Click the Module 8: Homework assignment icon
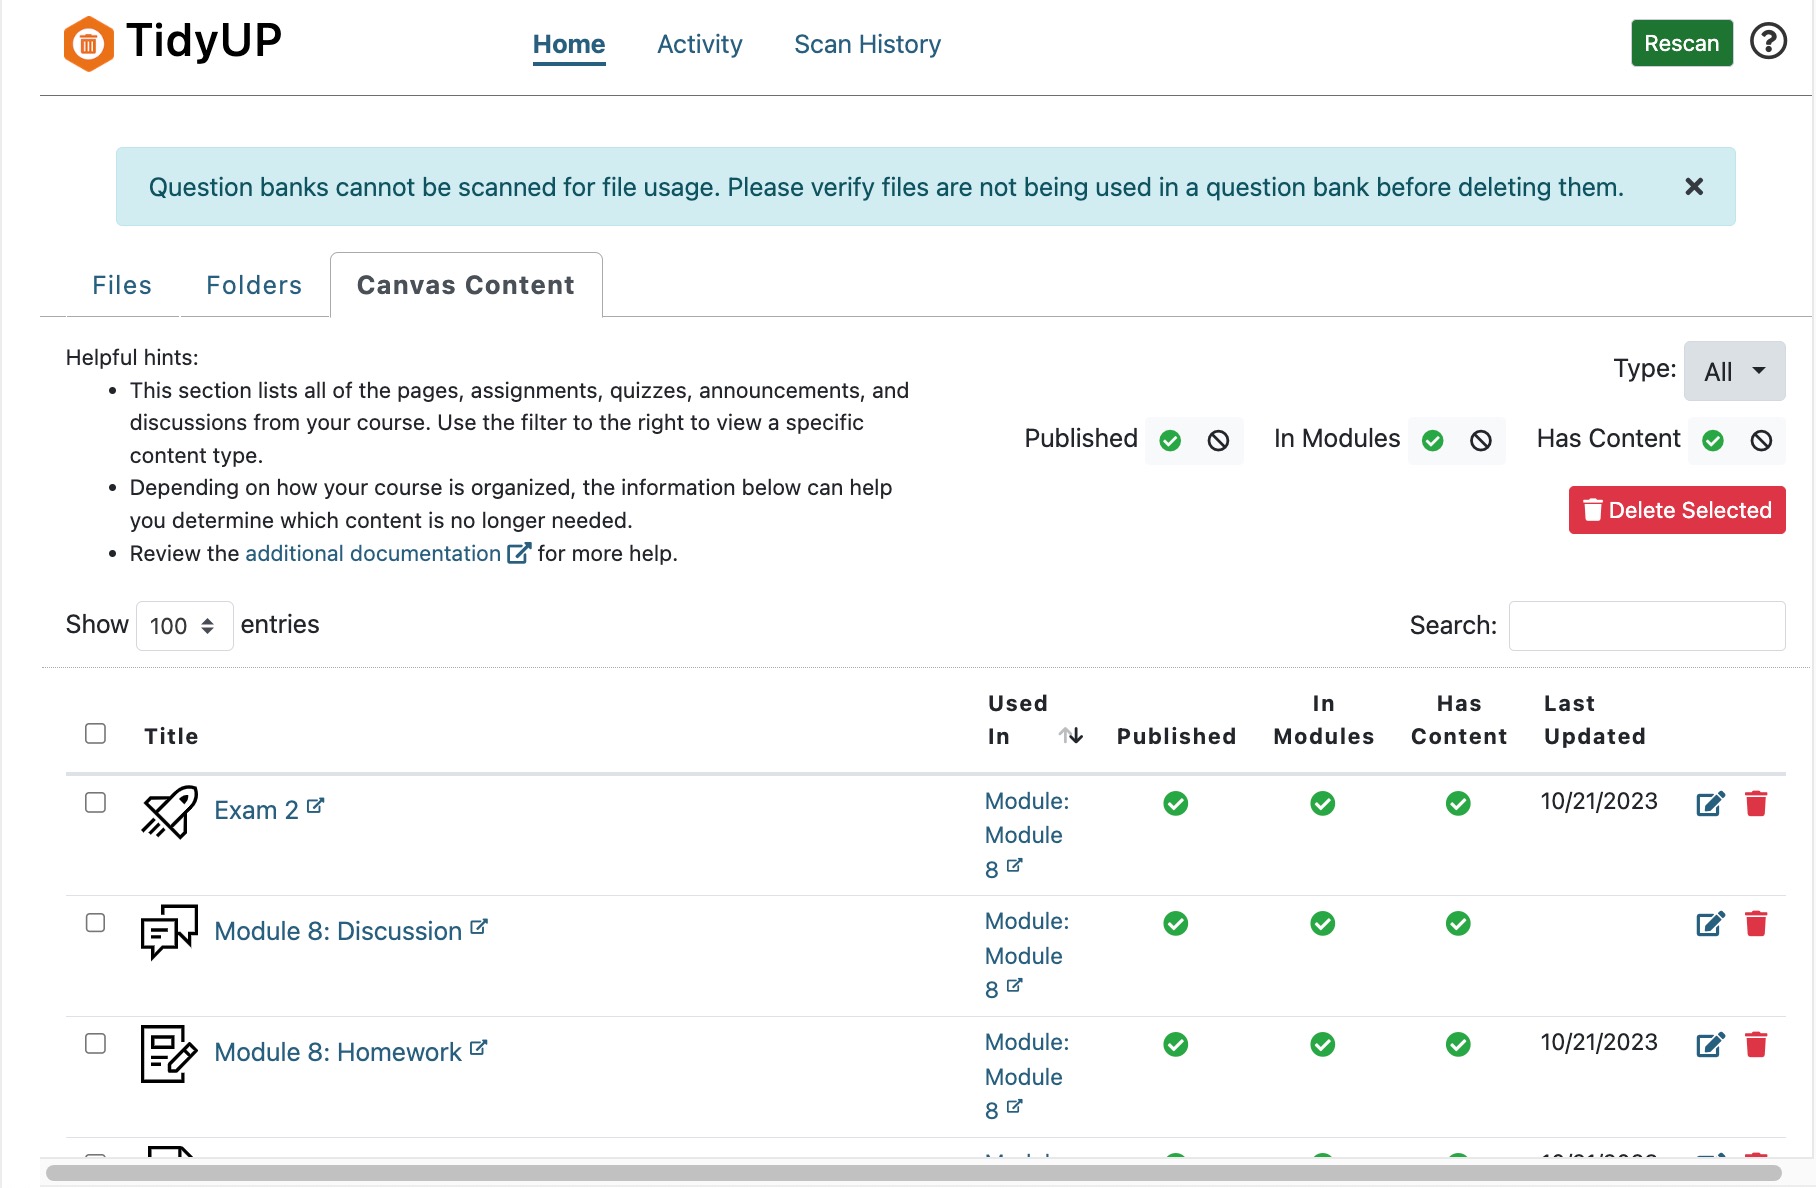 pos(169,1053)
